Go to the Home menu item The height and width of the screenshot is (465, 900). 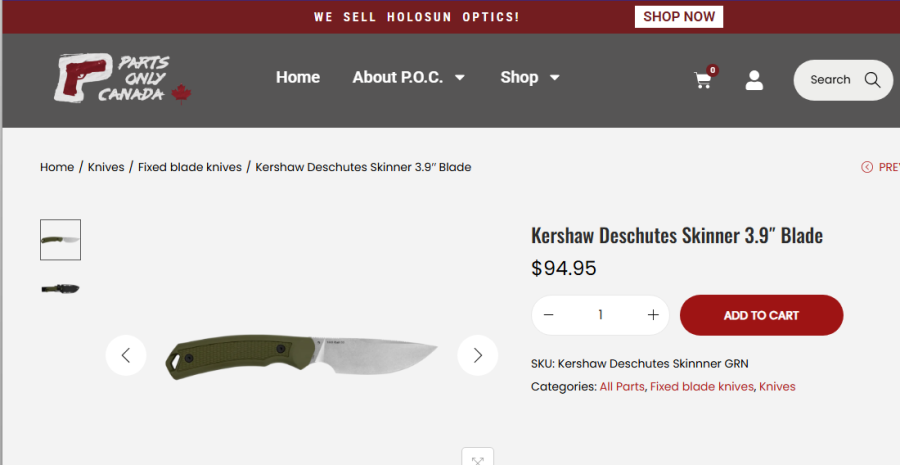coord(298,77)
